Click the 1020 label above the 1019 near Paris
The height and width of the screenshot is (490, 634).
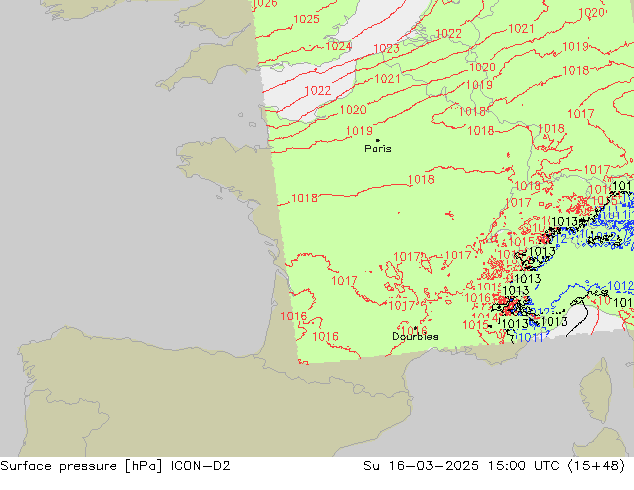pyautogui.click(x=353, y=110)
